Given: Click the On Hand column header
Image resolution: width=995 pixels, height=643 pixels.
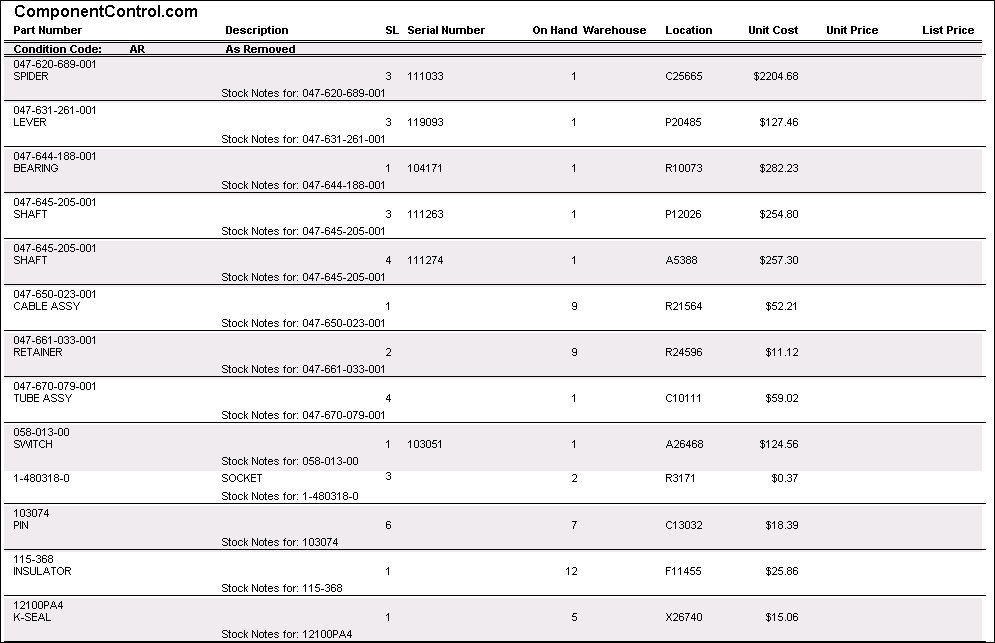Looking at the screenshot, I should (554, 30).
